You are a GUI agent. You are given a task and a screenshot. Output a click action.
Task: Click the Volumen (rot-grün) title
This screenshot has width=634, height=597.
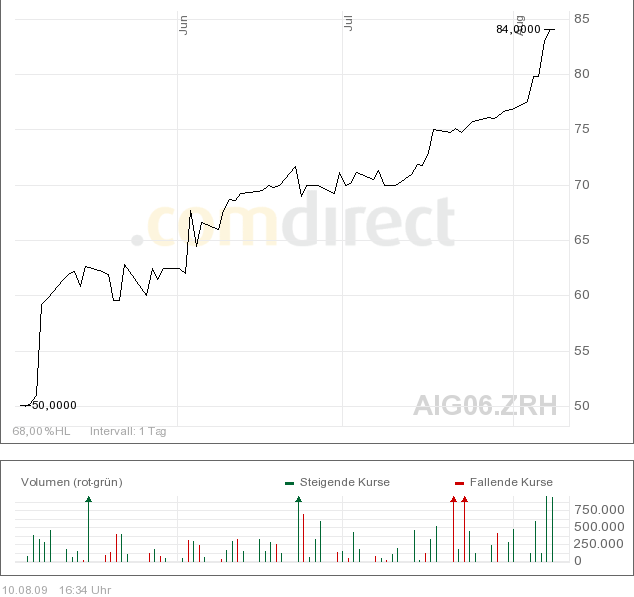tap(71, 482)
